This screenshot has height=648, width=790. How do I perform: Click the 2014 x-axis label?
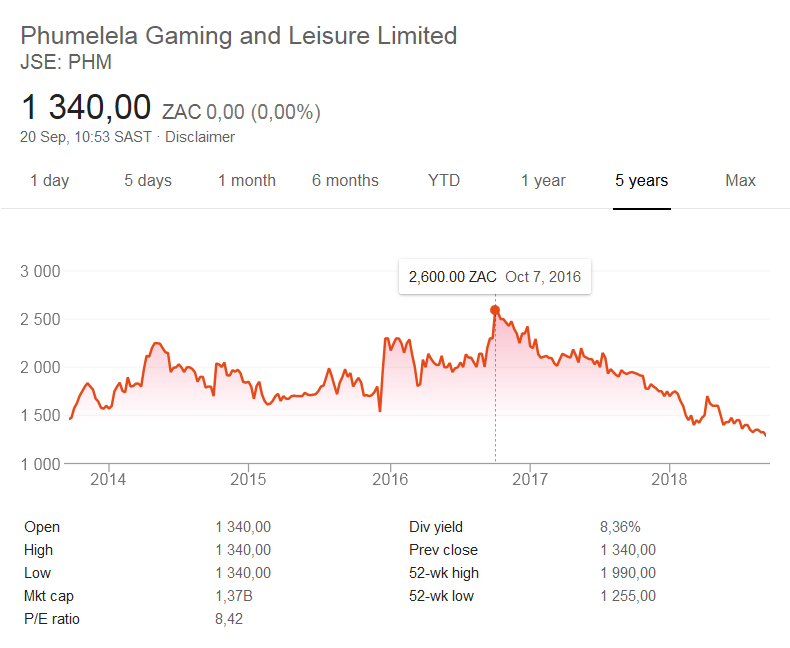pyautogui.click(x=108, y=479)
